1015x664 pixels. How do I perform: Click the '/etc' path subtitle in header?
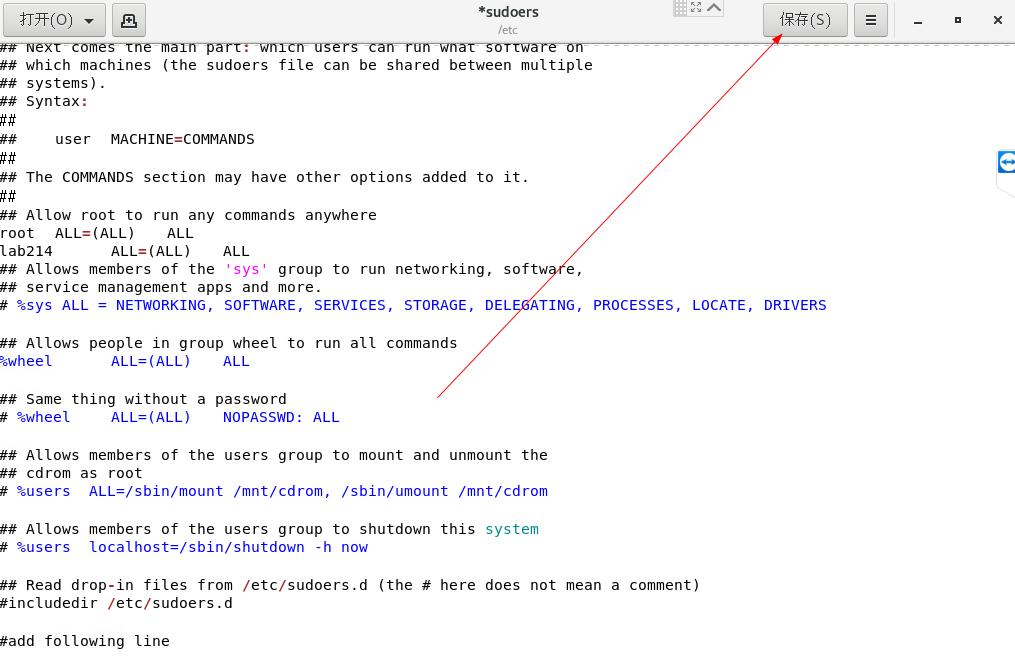click(508, 30)
